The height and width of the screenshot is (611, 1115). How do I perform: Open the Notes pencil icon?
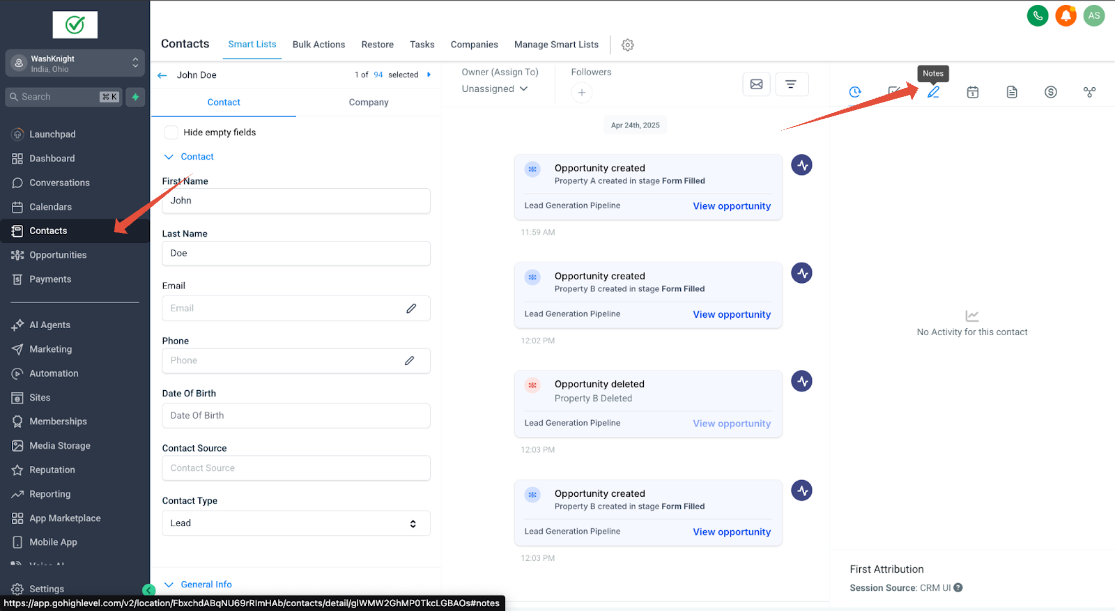click(x=933, y=92)
